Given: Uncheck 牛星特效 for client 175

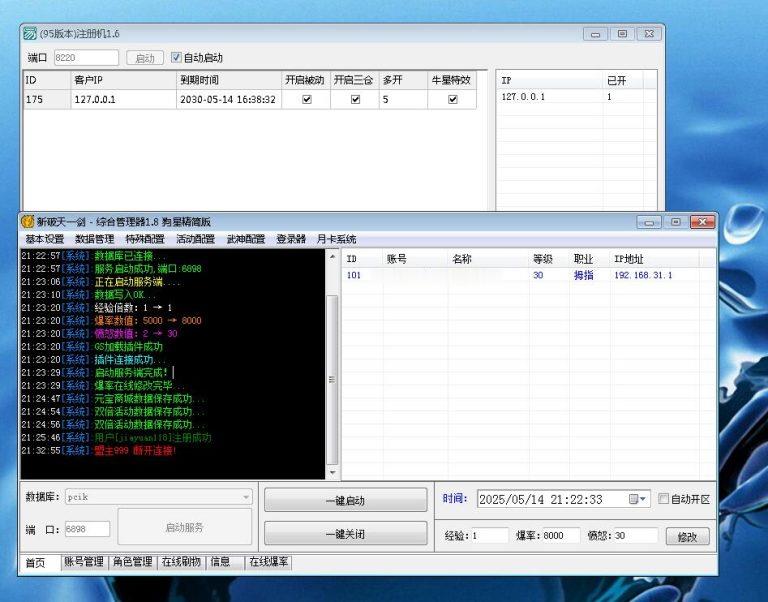Looking at the screenshot, I should pos(453,99).
